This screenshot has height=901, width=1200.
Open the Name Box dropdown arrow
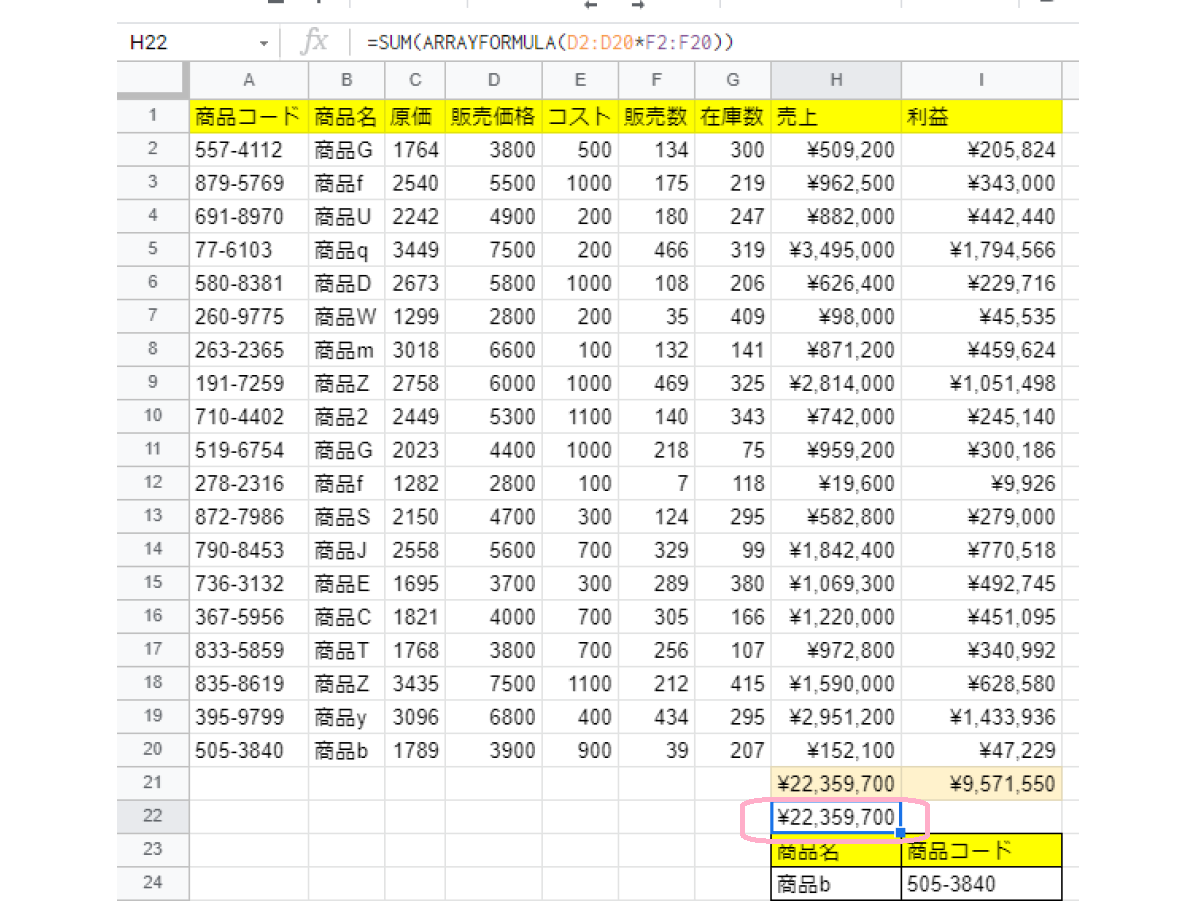click(x=264, y=43)
